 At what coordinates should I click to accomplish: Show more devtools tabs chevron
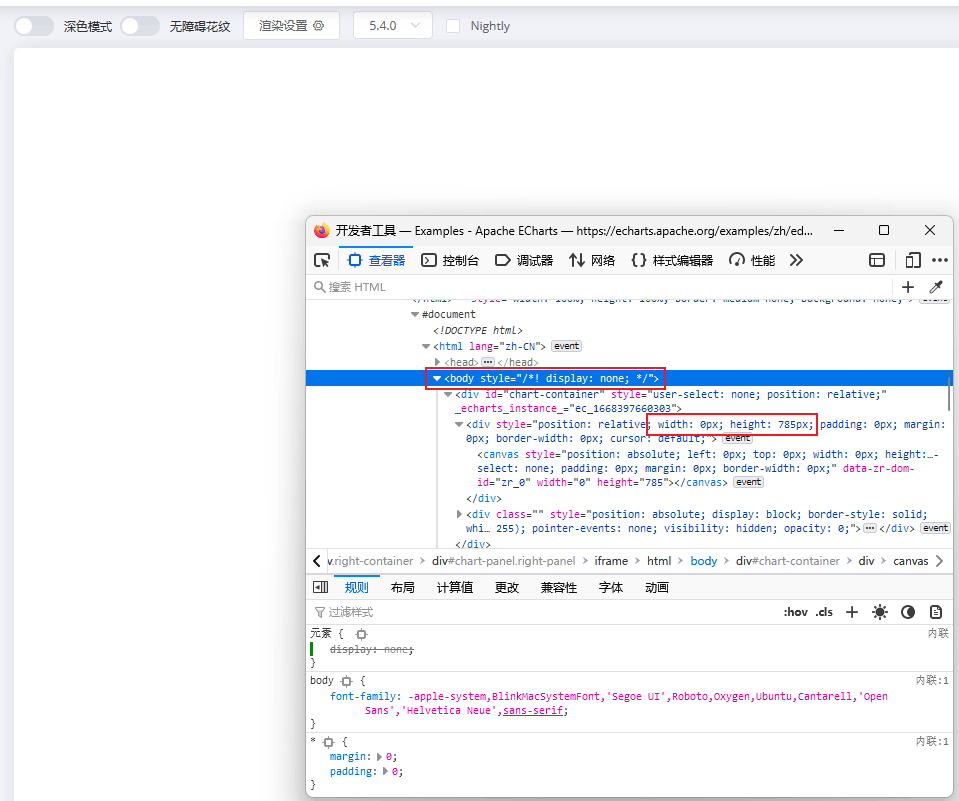[796, 260]
